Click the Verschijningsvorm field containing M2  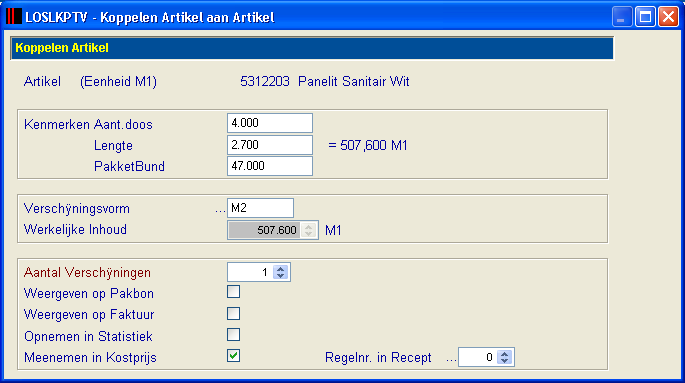tap(260, 208)
